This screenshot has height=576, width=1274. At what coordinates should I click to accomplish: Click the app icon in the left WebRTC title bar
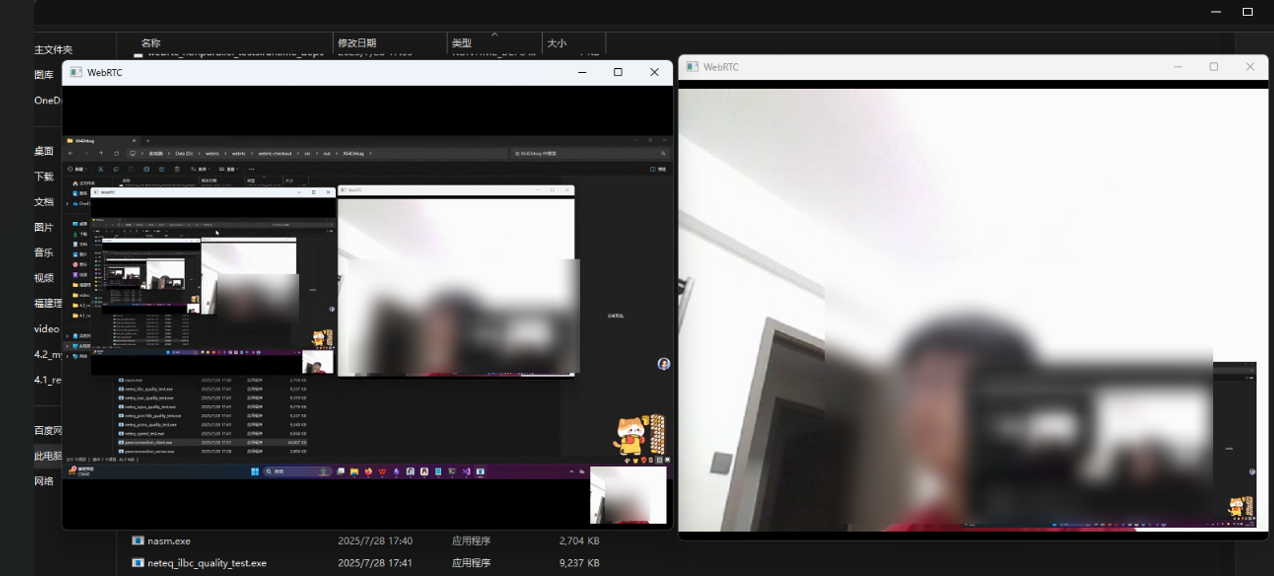click(x=76, y=73)
